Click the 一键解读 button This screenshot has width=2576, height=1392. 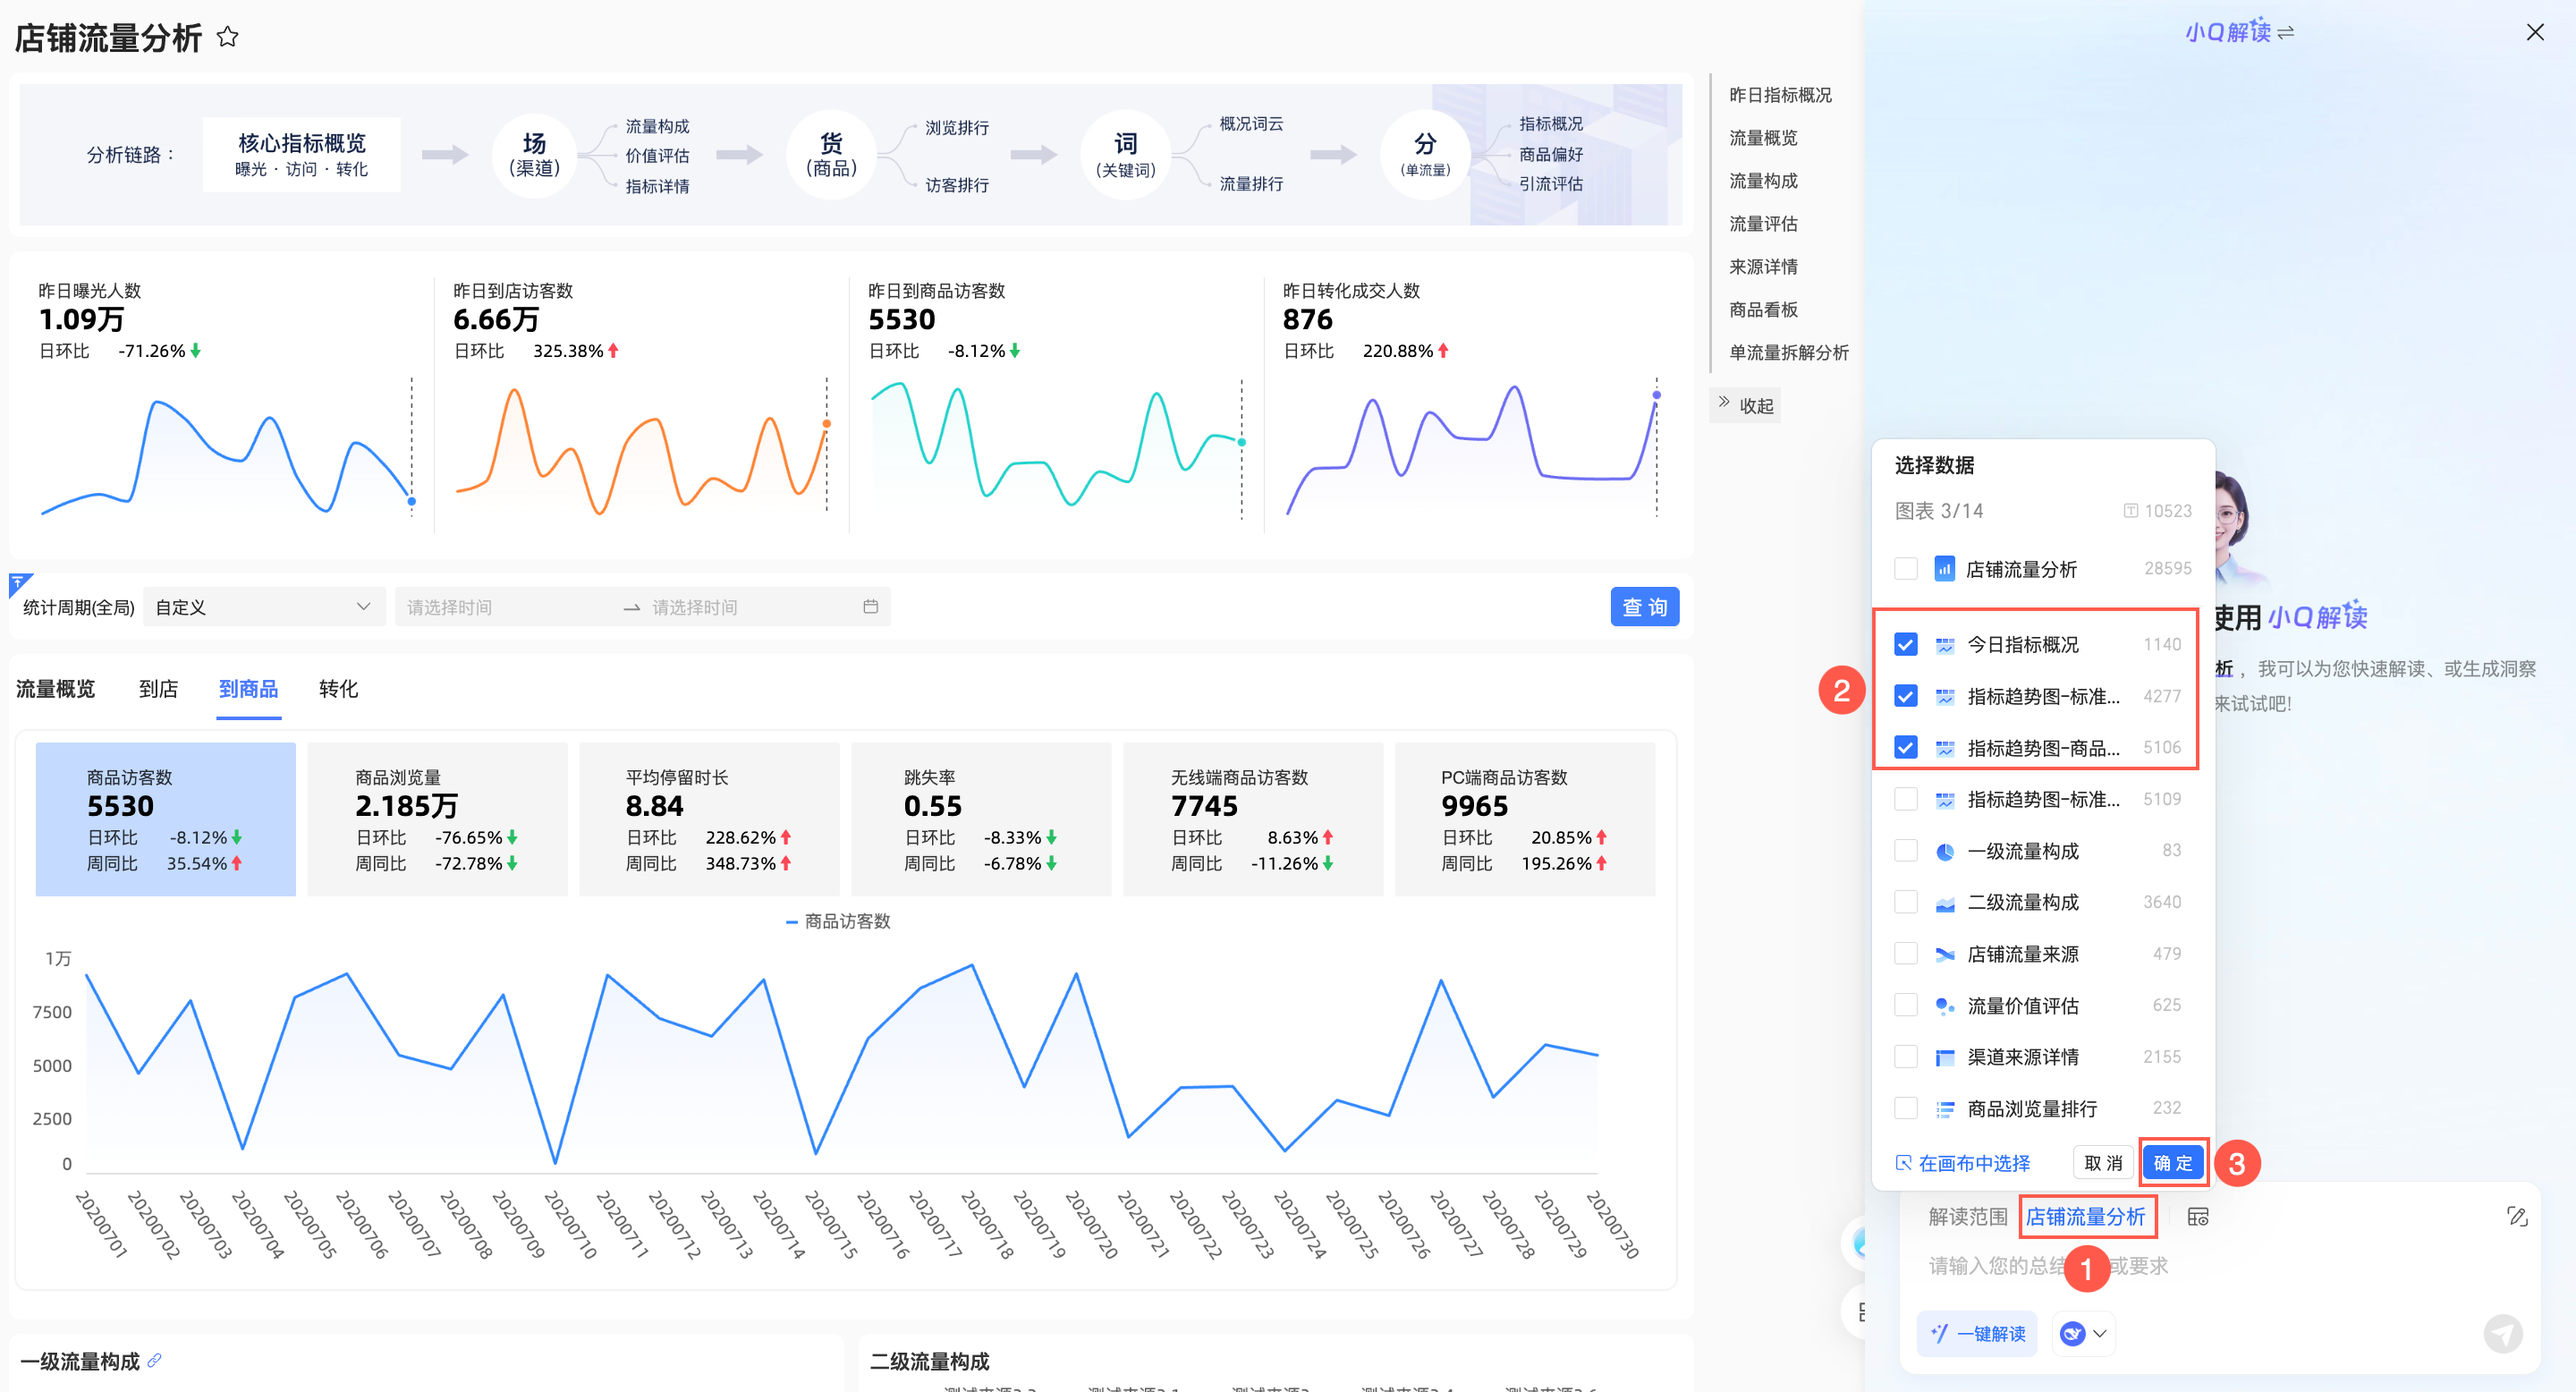pos(1976,1333)
